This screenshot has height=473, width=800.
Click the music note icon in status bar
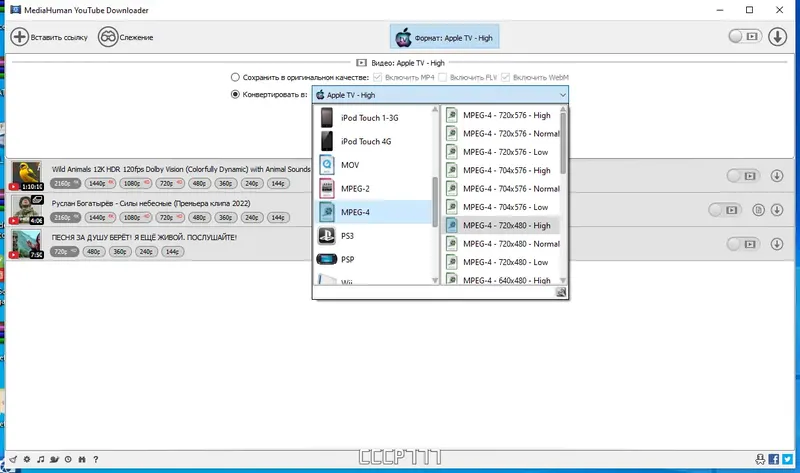(41, 459)
